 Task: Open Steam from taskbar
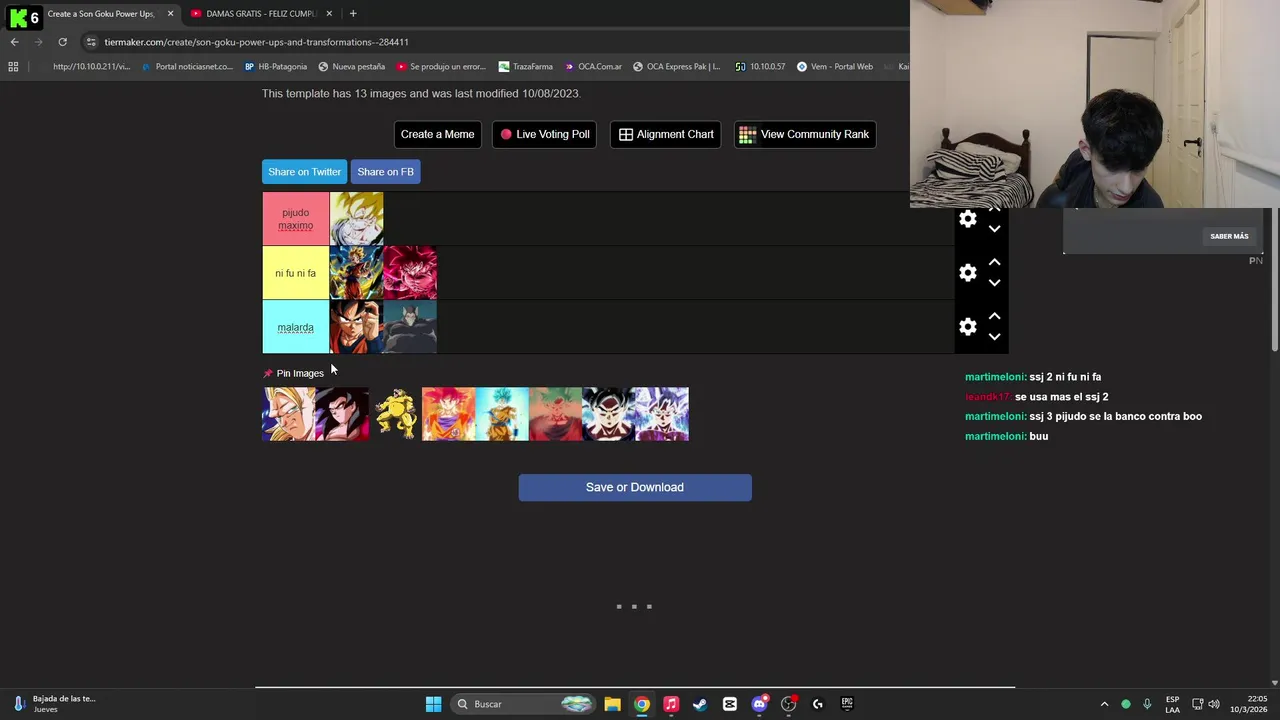[700, 704]
